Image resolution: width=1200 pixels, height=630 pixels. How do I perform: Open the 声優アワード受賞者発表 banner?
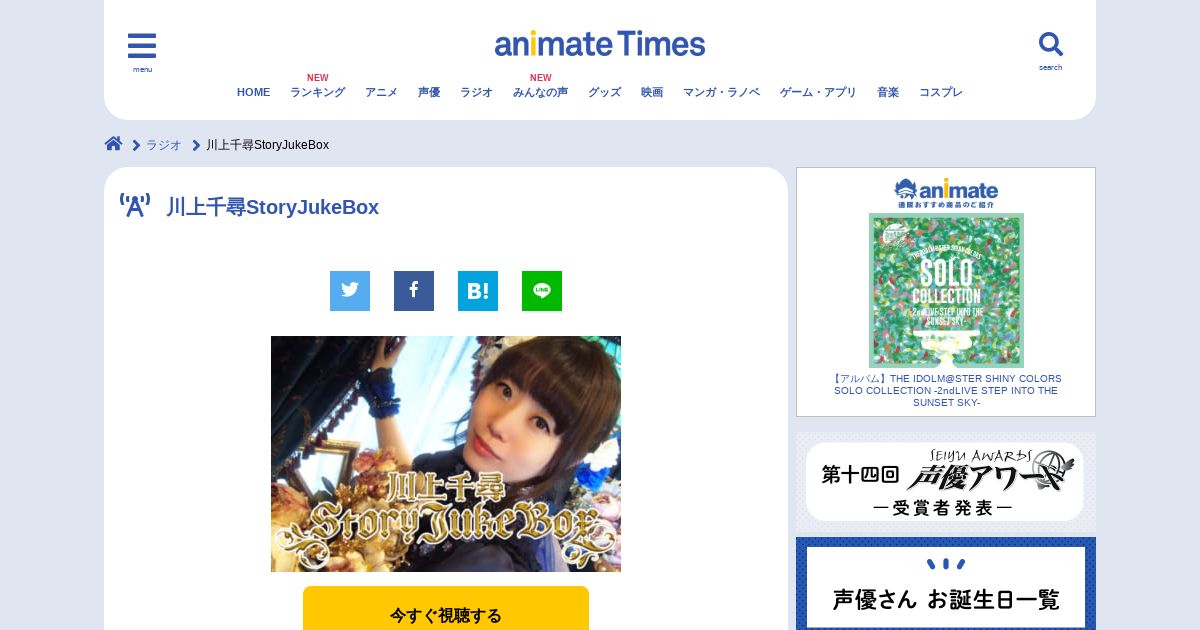click(x=946, y=482)
